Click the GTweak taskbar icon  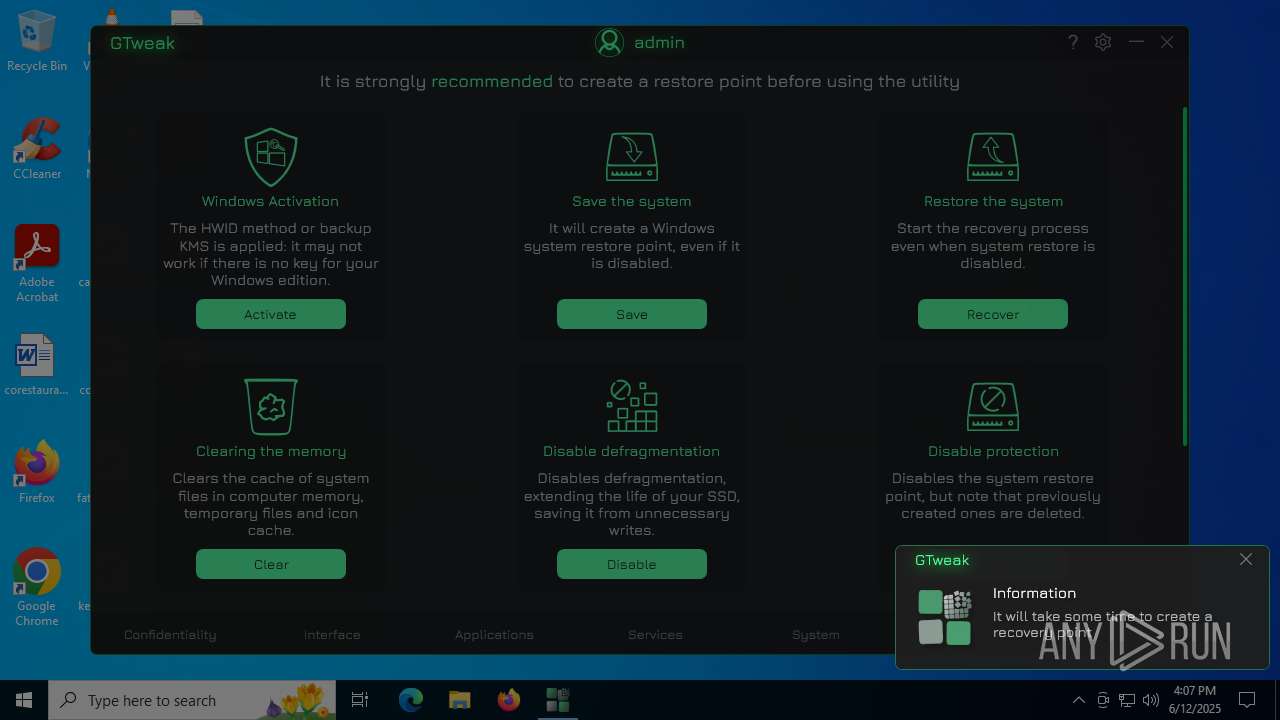pos(557,700)
